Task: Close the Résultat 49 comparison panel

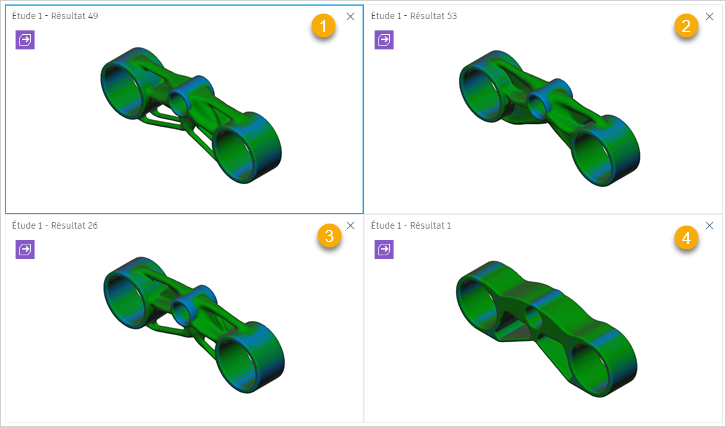Action: [350, 17]
